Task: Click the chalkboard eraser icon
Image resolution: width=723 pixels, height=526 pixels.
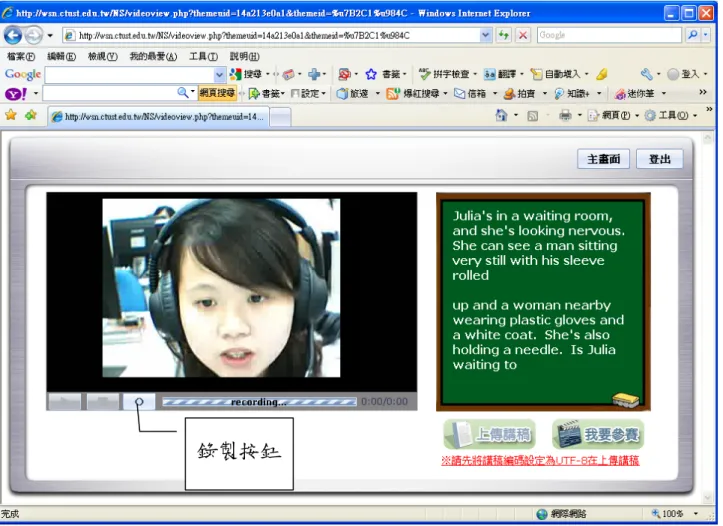Action: tap(626, 400)
